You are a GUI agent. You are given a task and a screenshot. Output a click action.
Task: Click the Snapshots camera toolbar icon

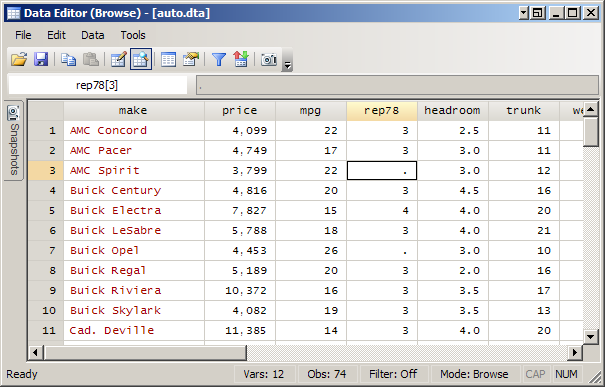tap(269, 59)
